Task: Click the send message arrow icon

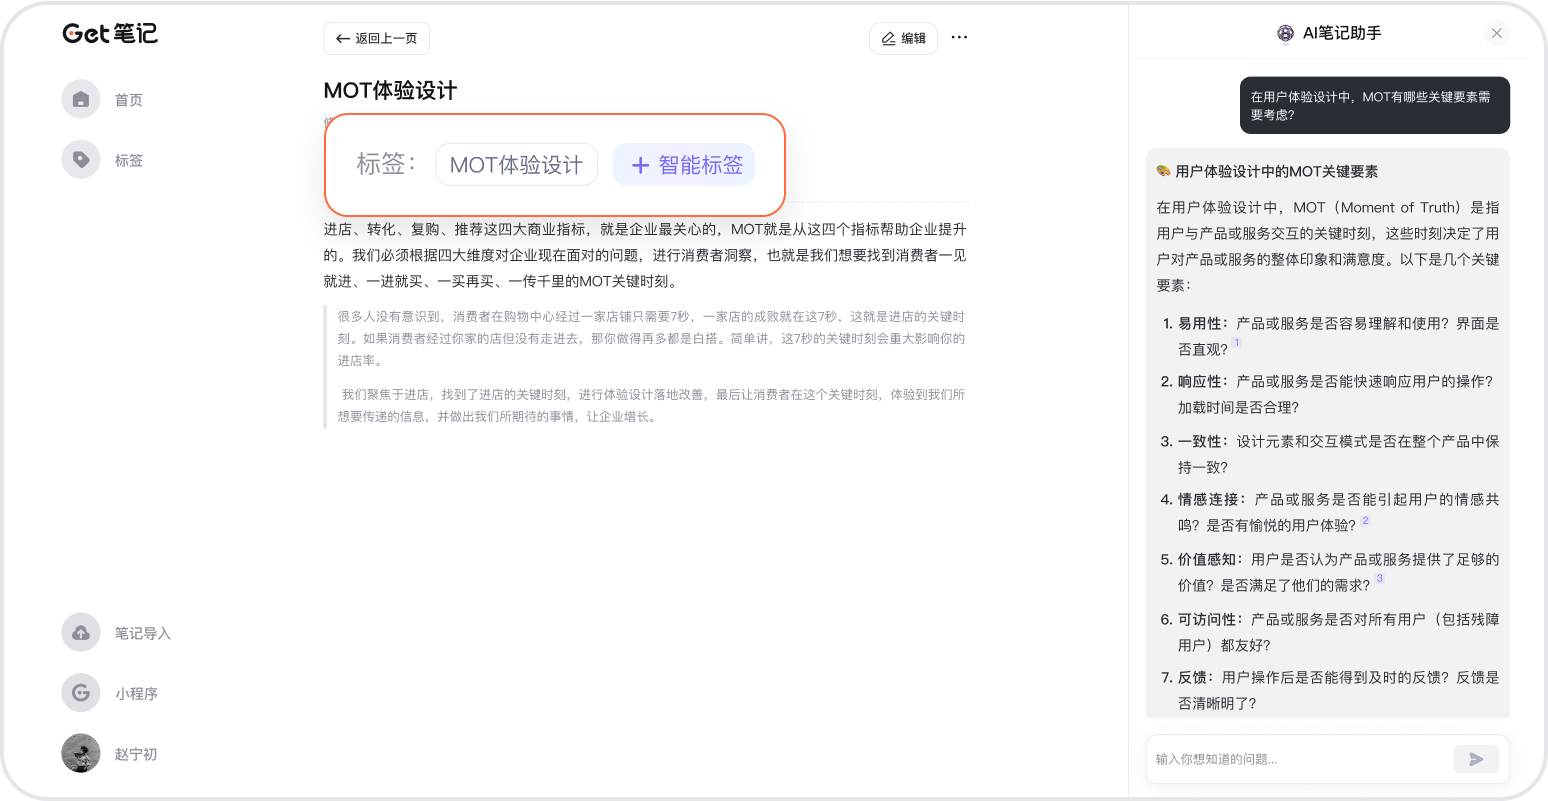Action: pyautogui.click(x=1476, y=759)
